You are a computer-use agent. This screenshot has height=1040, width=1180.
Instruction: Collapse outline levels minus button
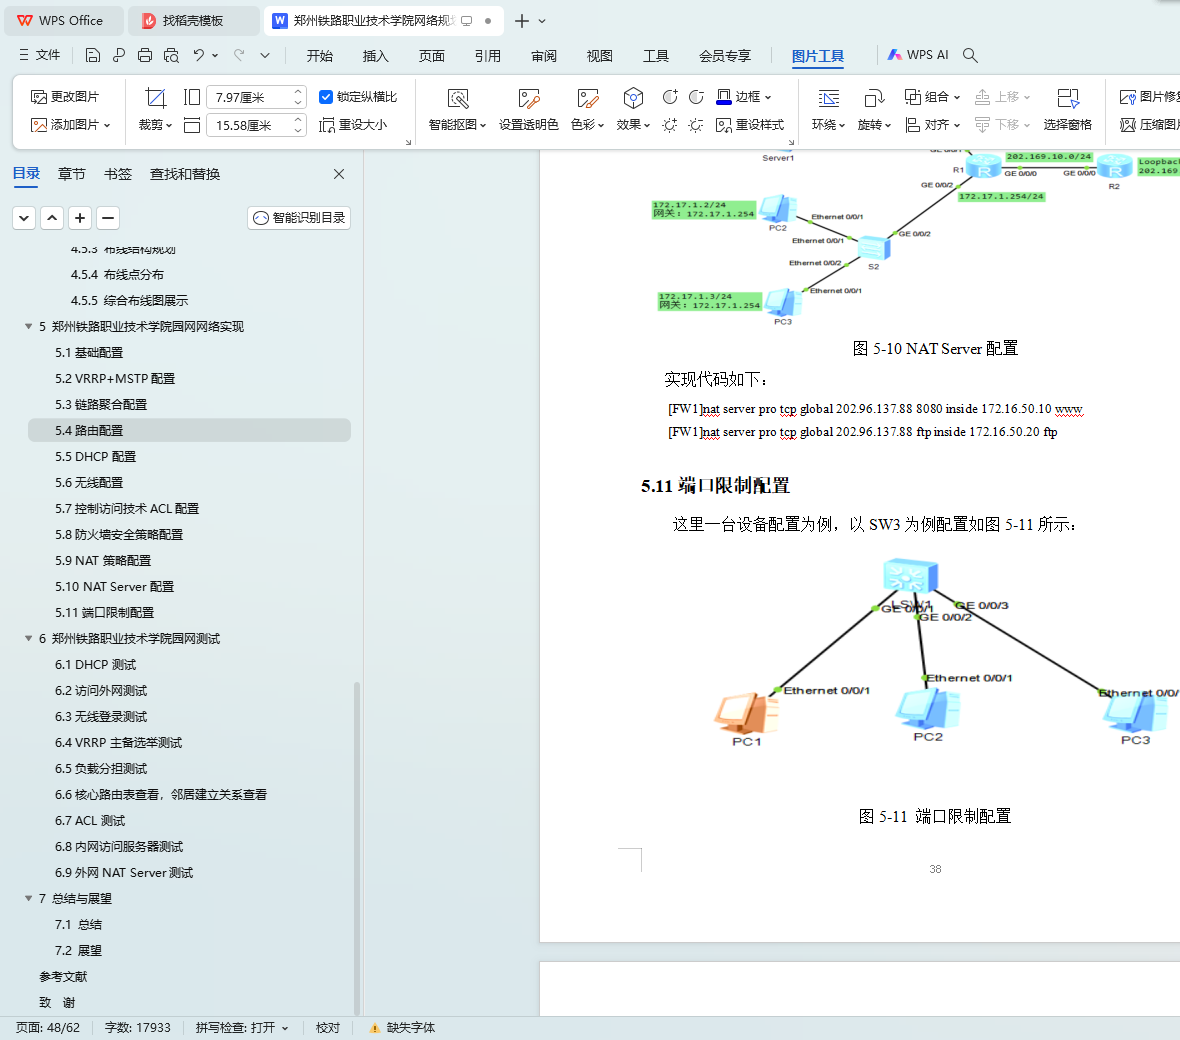pyautogui.click(x=108, y=218)
